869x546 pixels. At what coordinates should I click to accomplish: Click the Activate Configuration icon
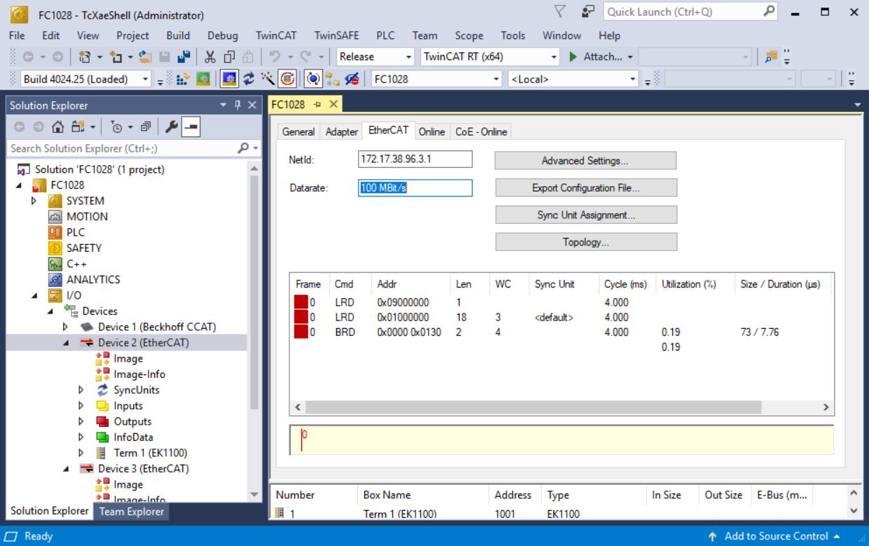coord(183,79)
